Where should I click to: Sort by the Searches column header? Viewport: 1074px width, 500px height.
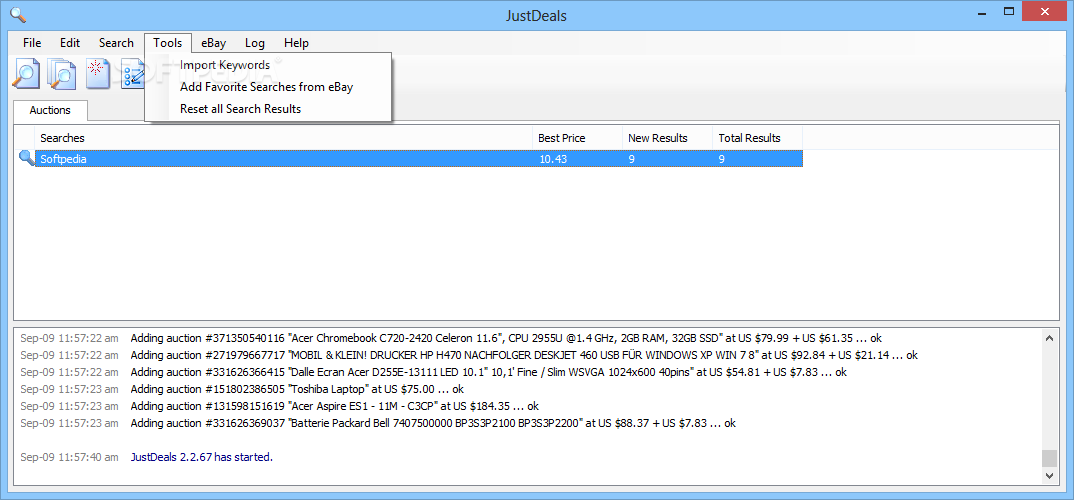(284, 138)
